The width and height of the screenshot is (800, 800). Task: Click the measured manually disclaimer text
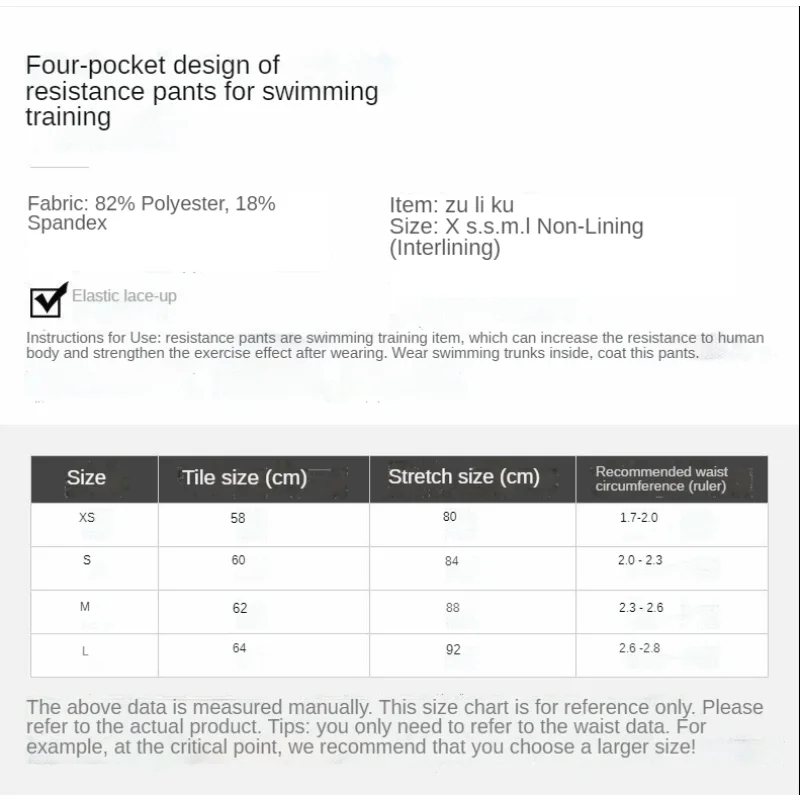pyautogui.click(x=394, y=727)
